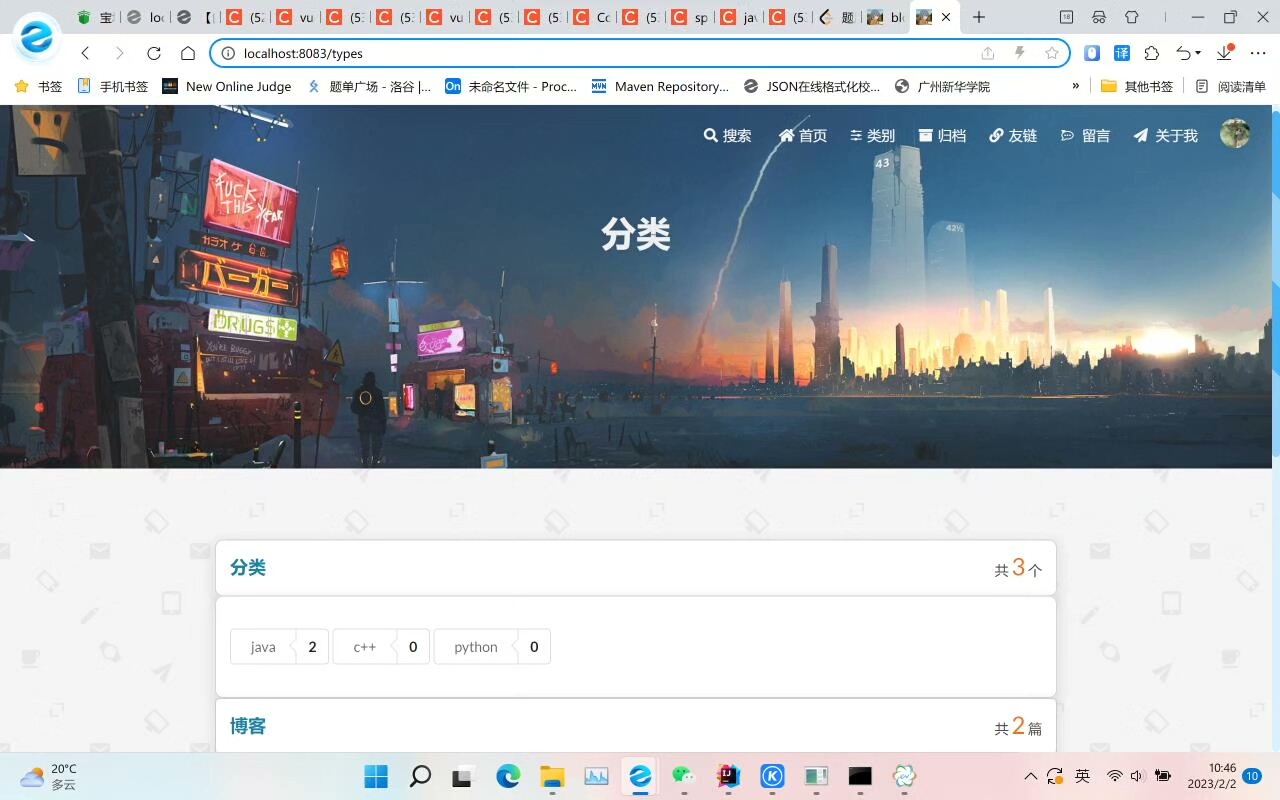1280x800 pixels.
Task: Open the terminal window from taskbar
Action: tap(860, 776)
